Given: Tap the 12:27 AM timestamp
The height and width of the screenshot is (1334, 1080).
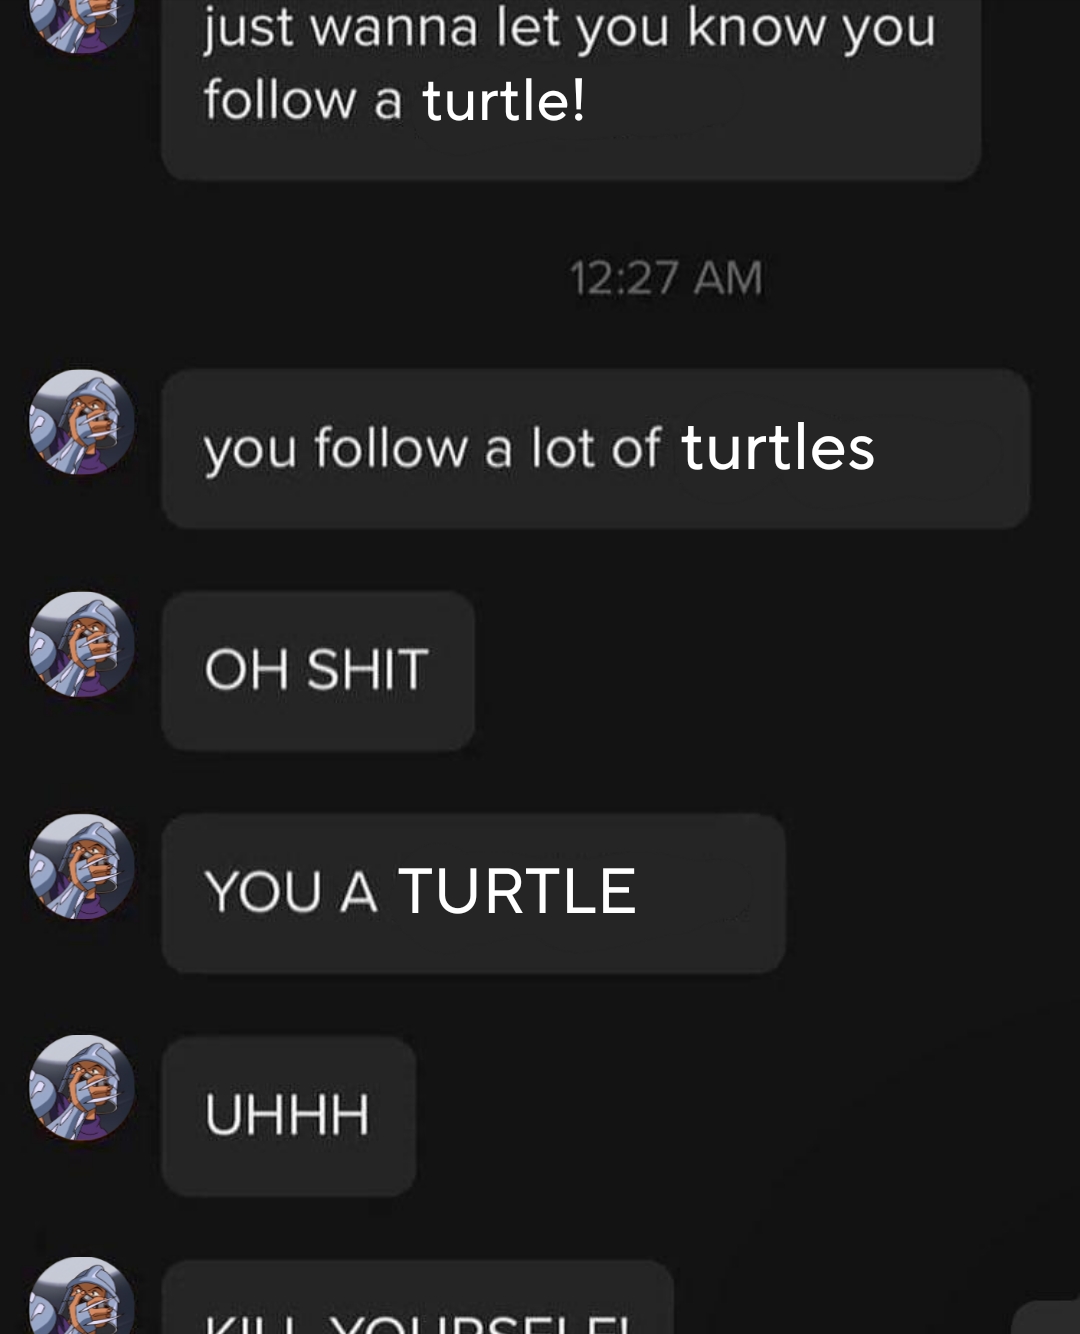Looking at the screenshot, I should tap(666, 278).
